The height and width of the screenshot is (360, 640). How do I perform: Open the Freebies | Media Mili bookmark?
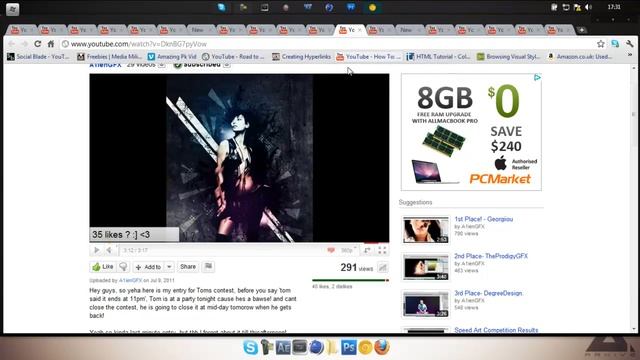(109, 57)
